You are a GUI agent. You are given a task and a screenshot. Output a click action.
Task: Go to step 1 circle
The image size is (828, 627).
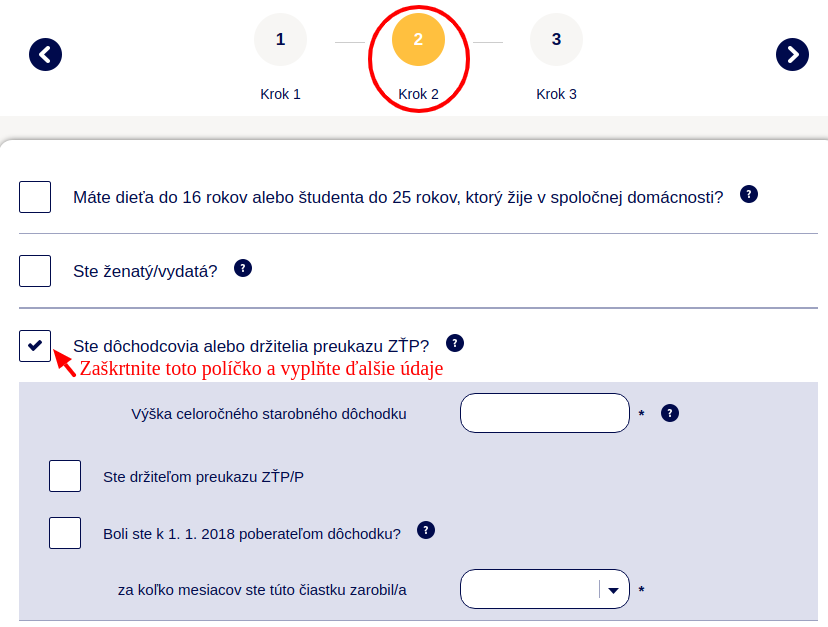280,40
